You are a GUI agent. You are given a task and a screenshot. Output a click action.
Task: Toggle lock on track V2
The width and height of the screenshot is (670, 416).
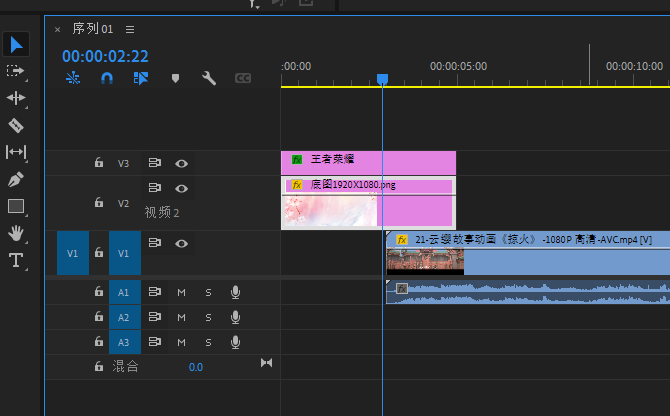(x=98, y=202)
